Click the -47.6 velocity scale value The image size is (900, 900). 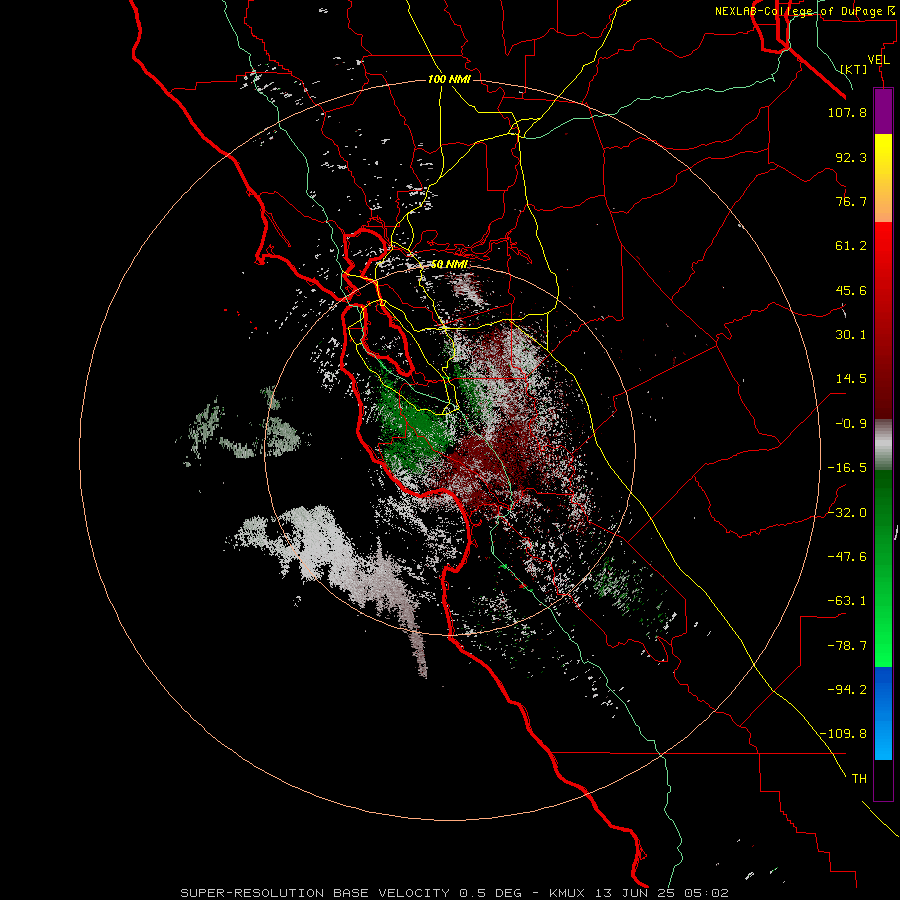[847, 557]
